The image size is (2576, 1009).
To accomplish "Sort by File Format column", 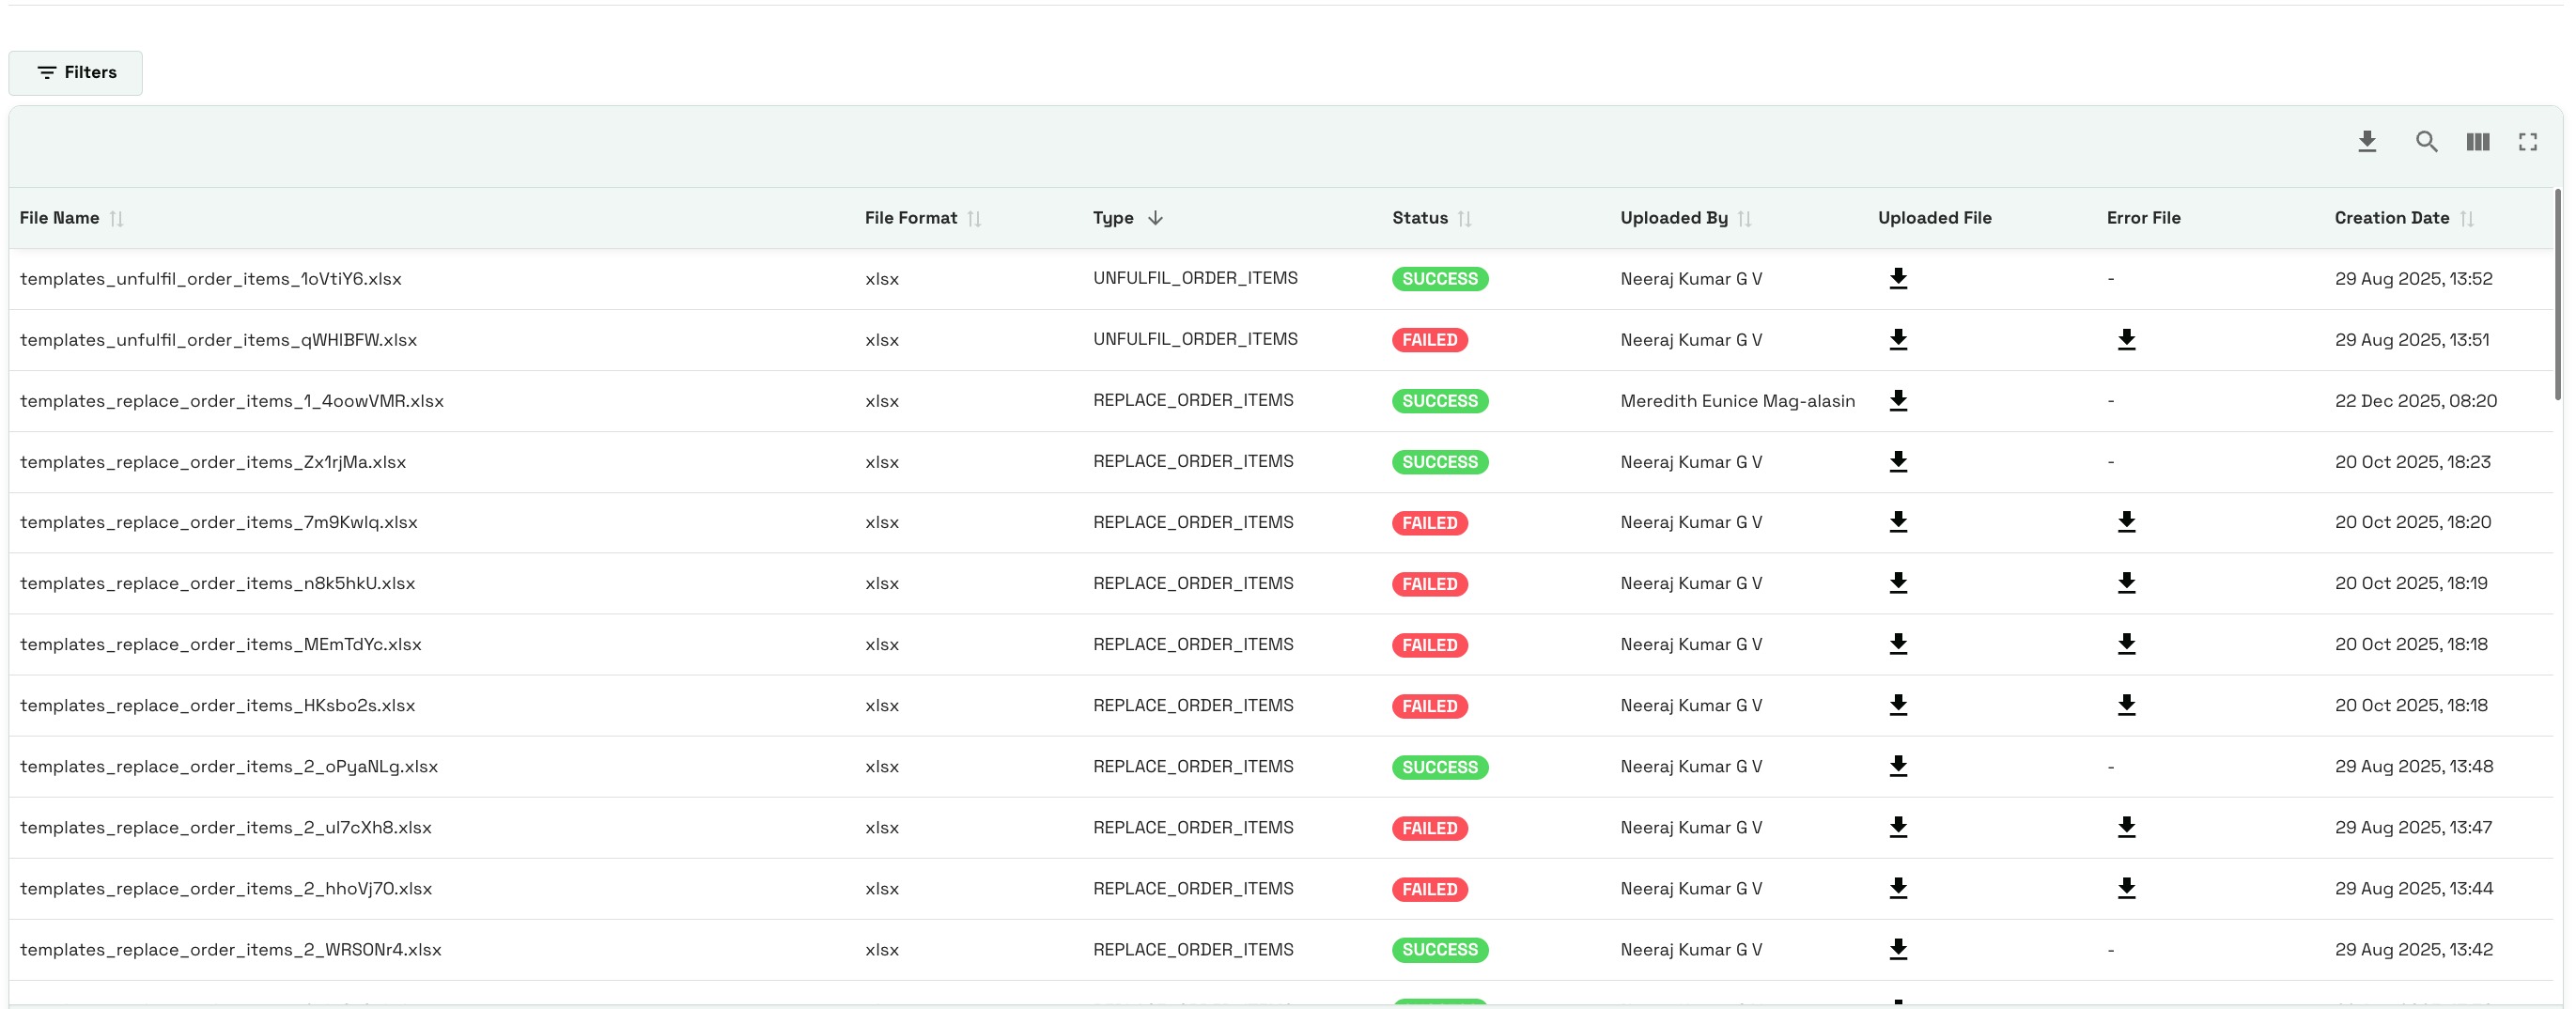I will (x=975, y=218).
